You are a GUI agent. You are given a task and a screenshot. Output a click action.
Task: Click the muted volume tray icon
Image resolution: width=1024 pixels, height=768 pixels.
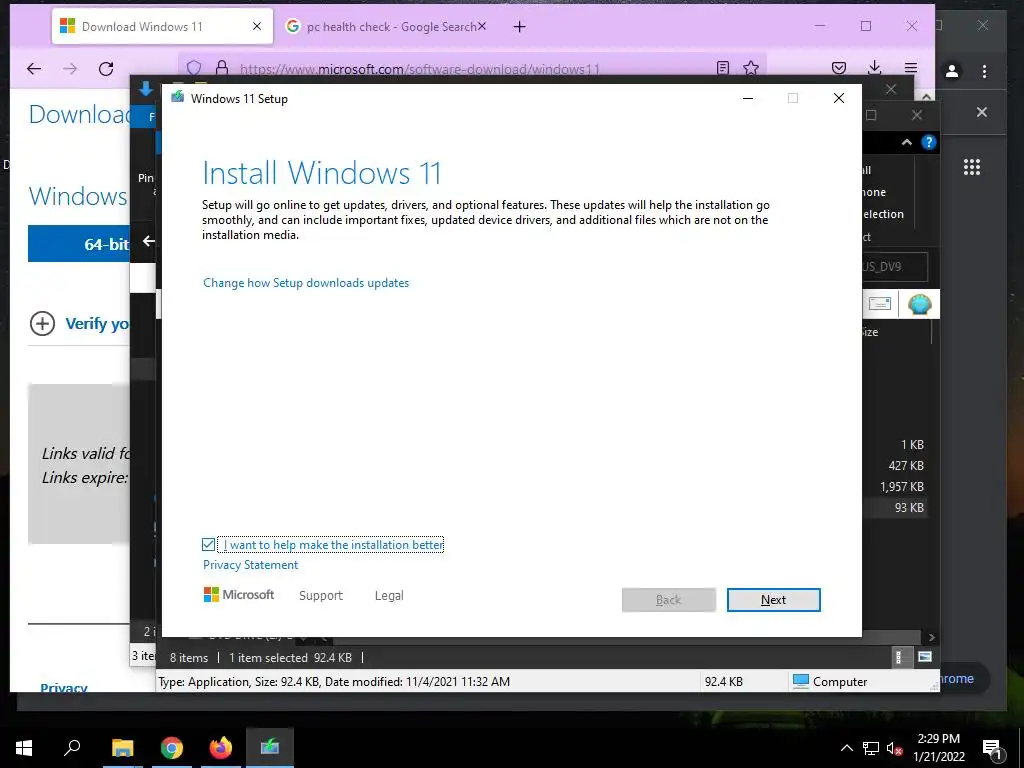[x=895, y=748]
